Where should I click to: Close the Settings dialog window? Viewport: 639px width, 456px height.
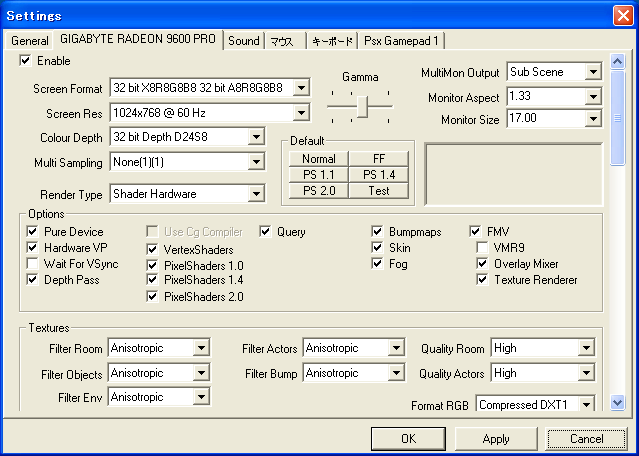(x=621, y=15)
